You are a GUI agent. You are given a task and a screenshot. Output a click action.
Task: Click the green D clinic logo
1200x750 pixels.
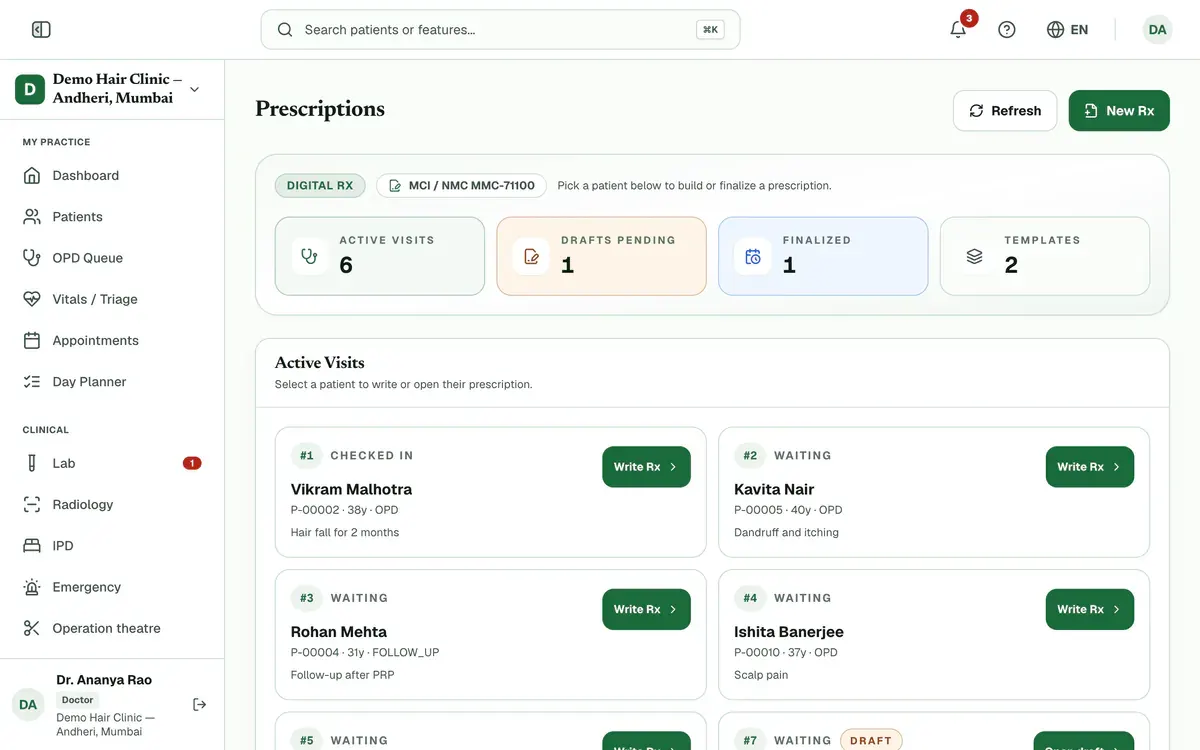30,89
